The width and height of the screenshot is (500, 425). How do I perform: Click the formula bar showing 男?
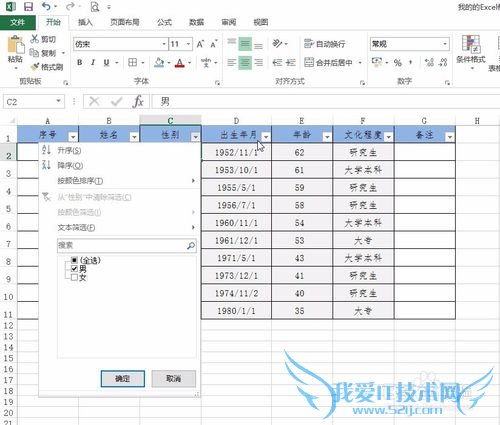[x=326, y=101]
